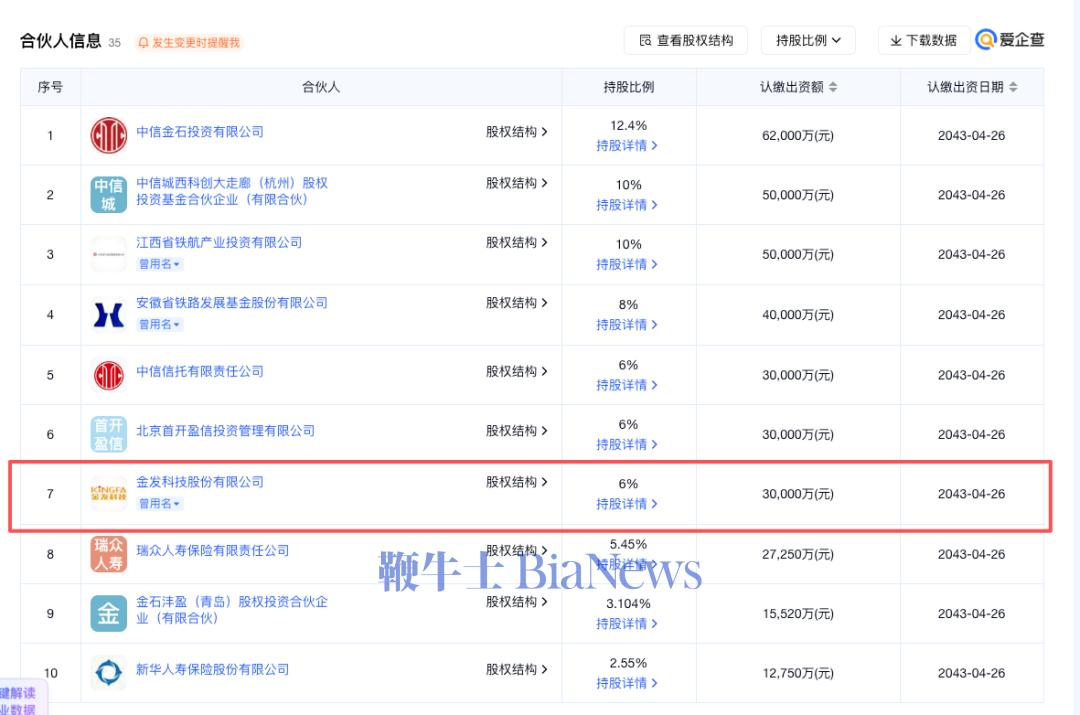
Task: Open the 瑞众人寿保险有限责任公司 link
Action: (212, 550)
